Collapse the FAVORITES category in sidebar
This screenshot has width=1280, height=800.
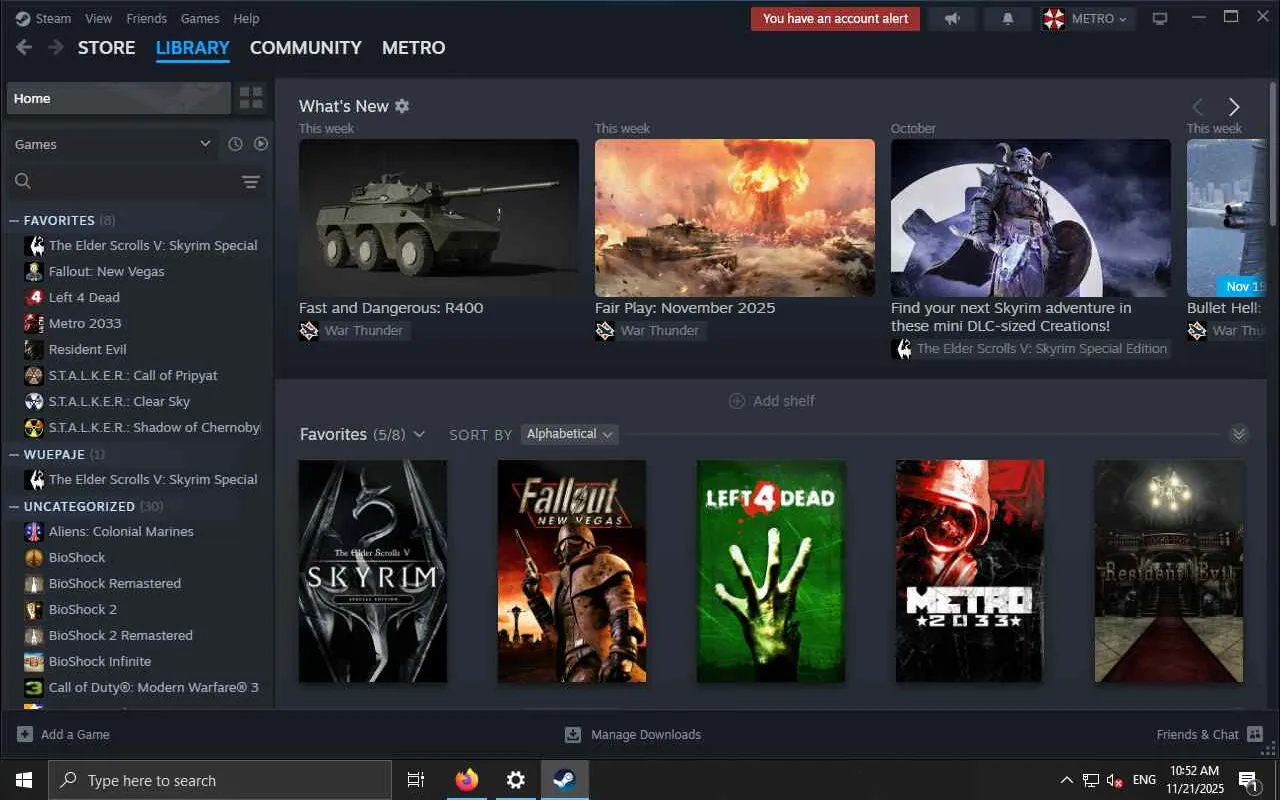14,220
